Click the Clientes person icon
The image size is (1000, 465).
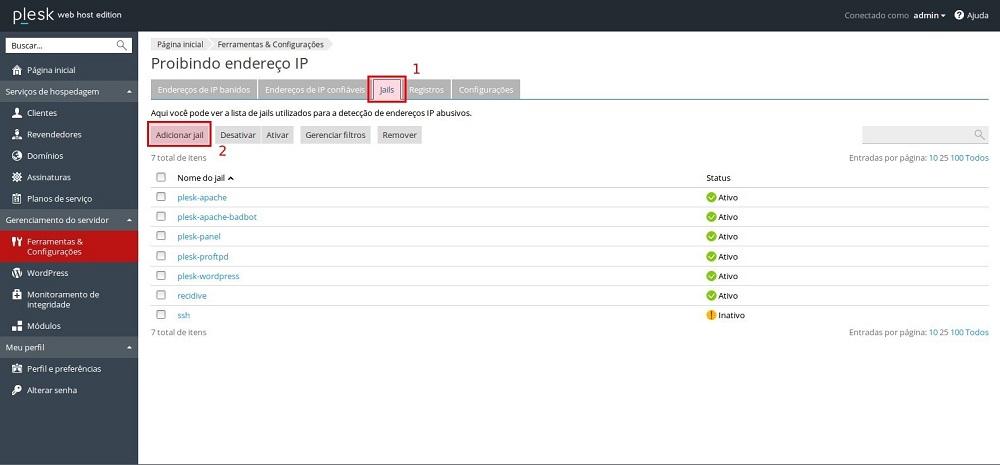click(17, 113)
